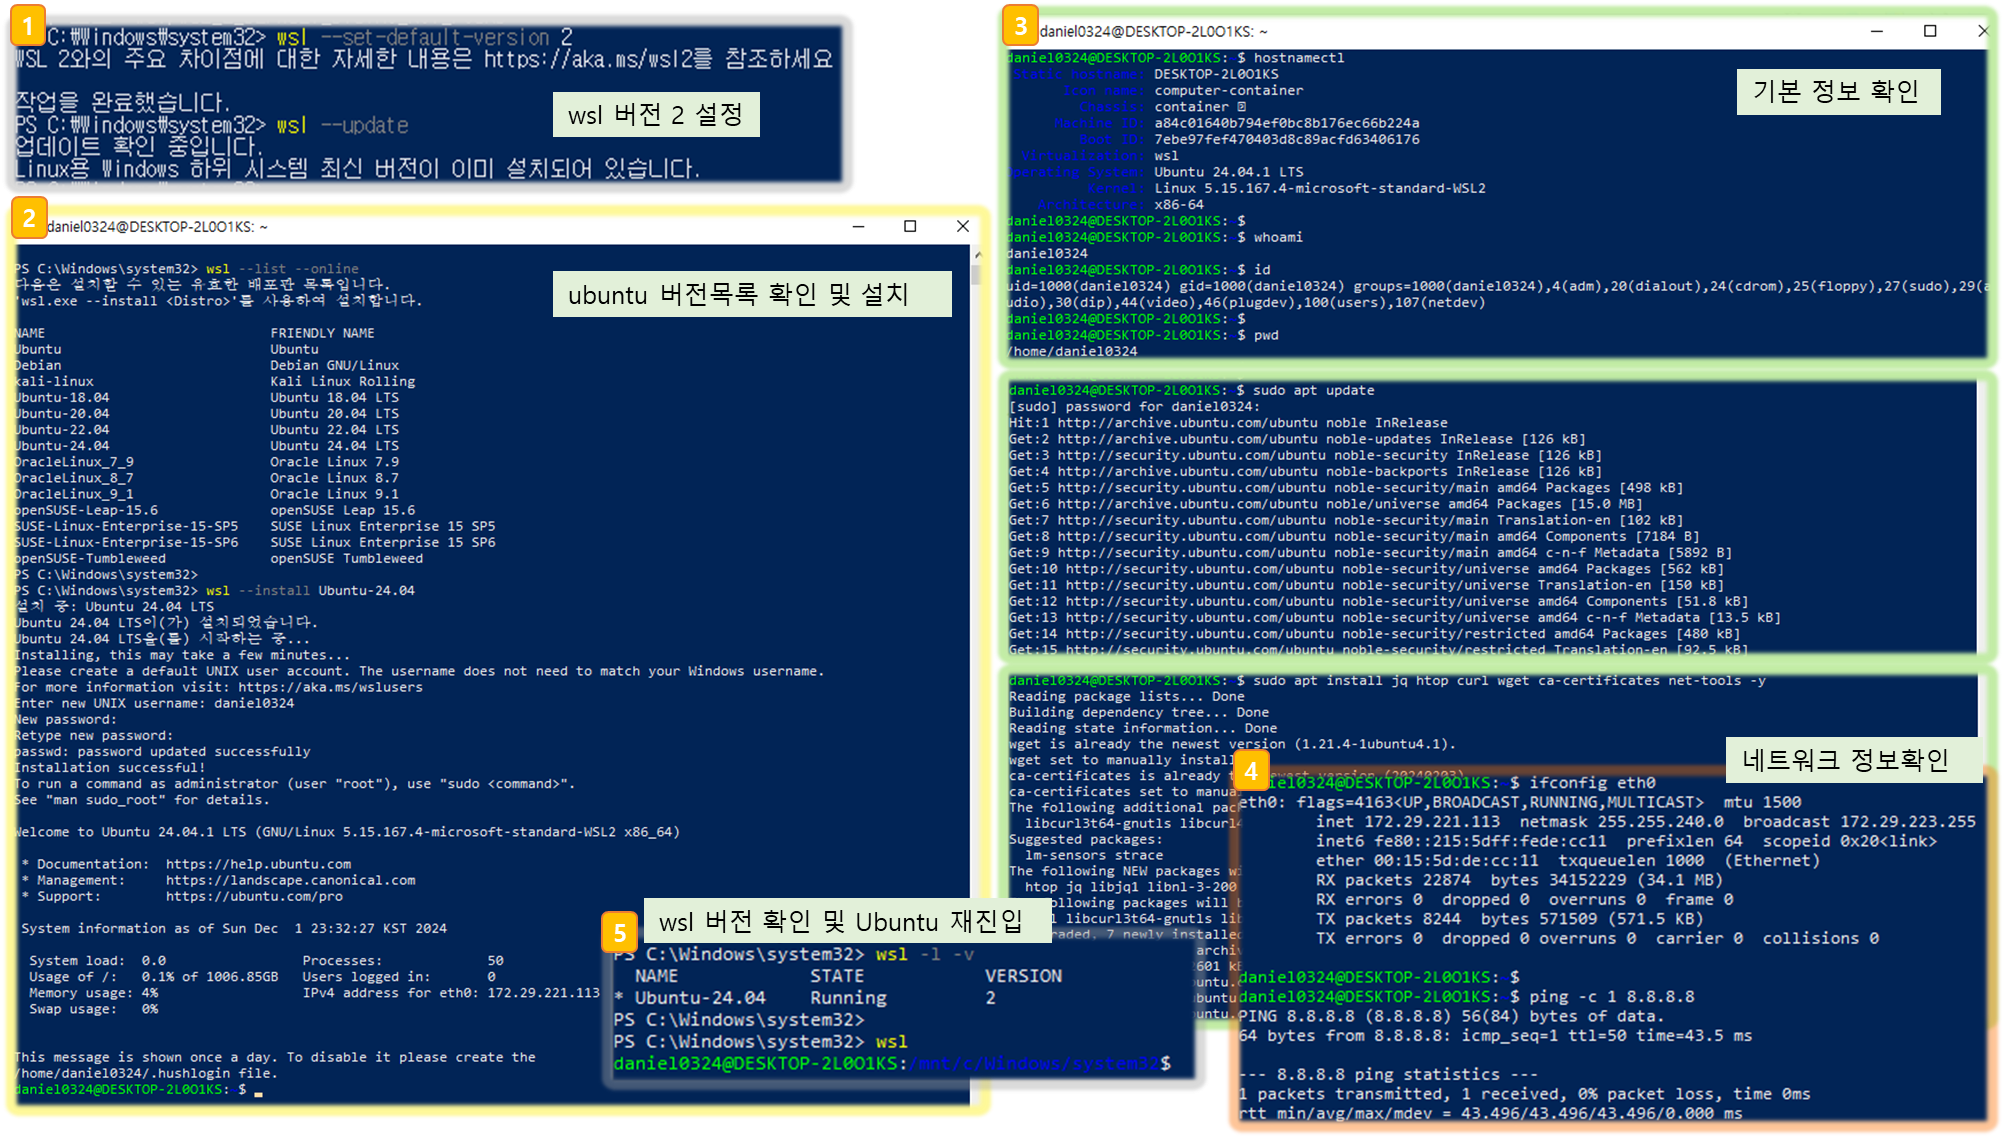This screenshot has width=2004, height=1138.
Task: Select the 'ubuntu 버전목록 확인 및 설치' label
Action: point(751,295)
